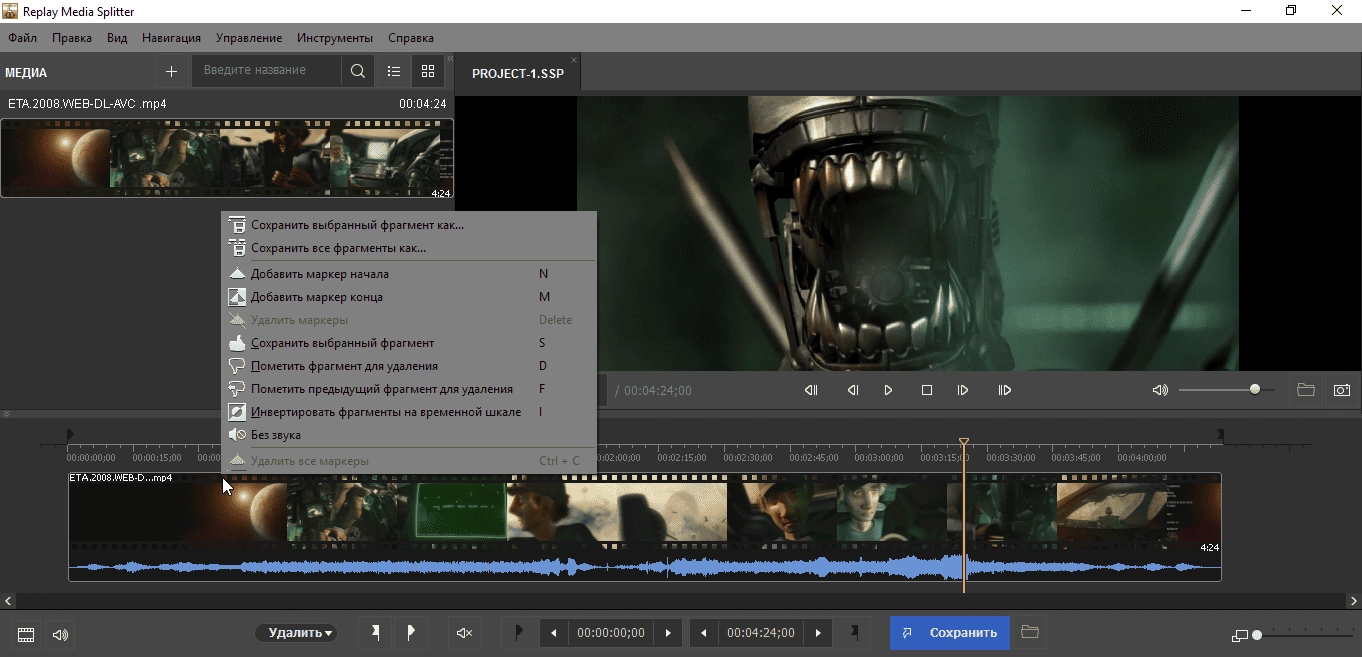Close the PROJECT-1.SSP tab
This screenshot has height=657, width=1362.
(573, 61)
